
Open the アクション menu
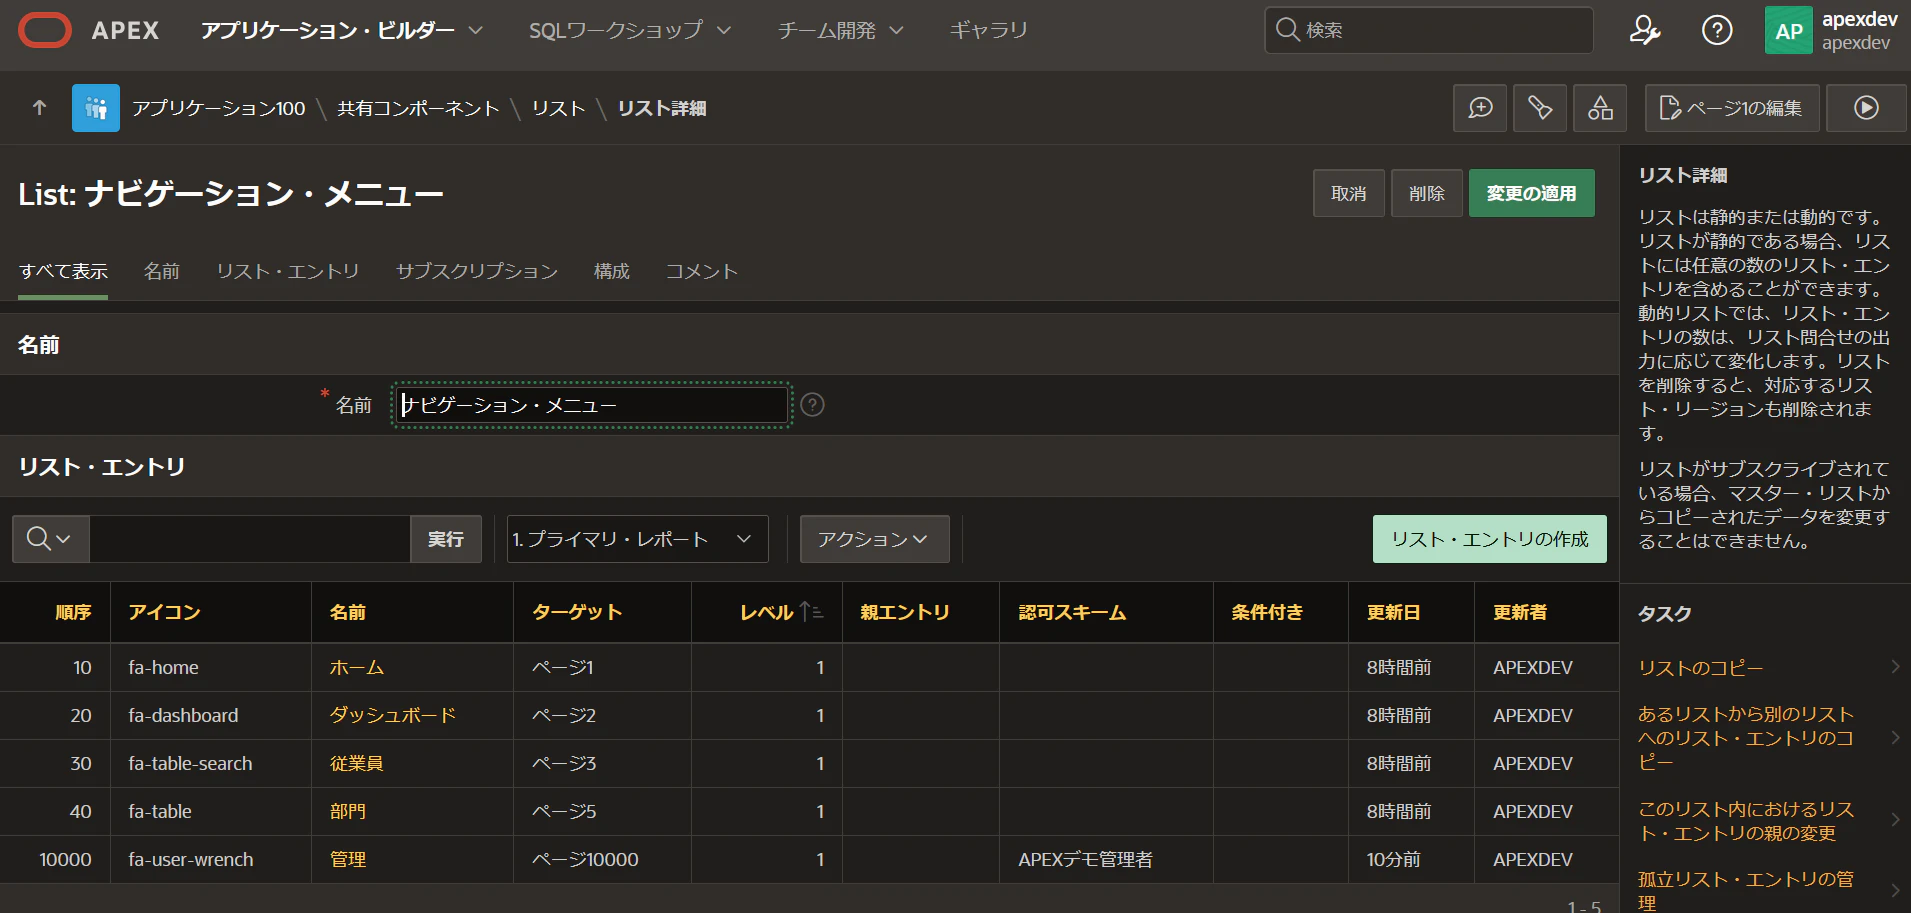pos(874,539)
